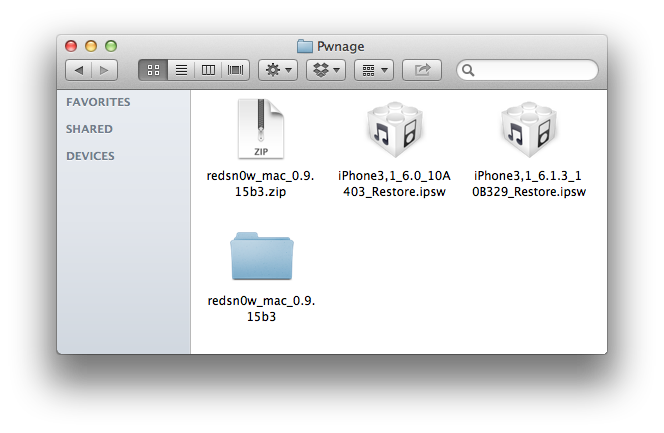Open the item arrangement dropdown
The width and height of the screenshot is (664, 433).
tap(374, 70)
